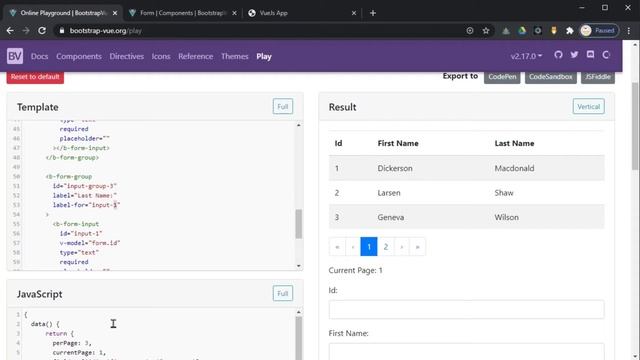
Task: Go to last page in pagination
Action: pyautogui.click(x=418, y=247)
